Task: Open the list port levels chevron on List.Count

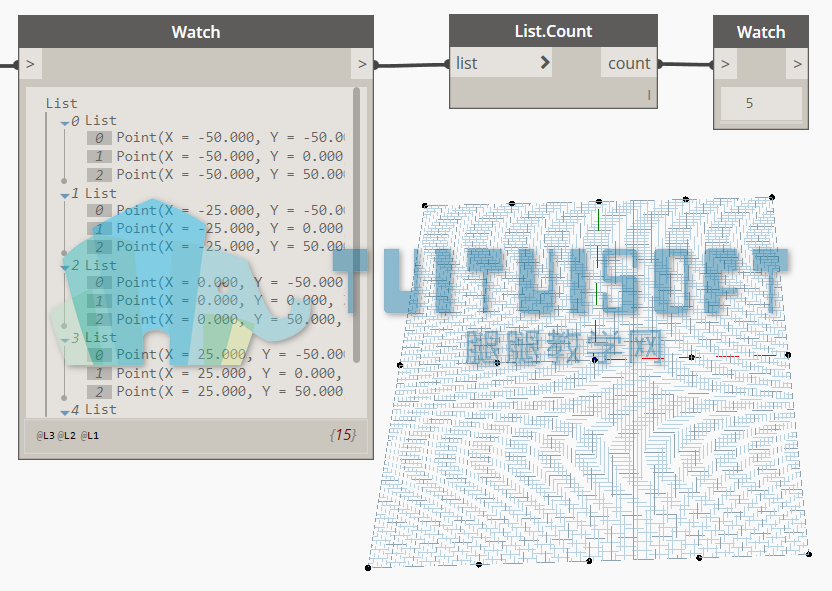Action: [544, 63]
